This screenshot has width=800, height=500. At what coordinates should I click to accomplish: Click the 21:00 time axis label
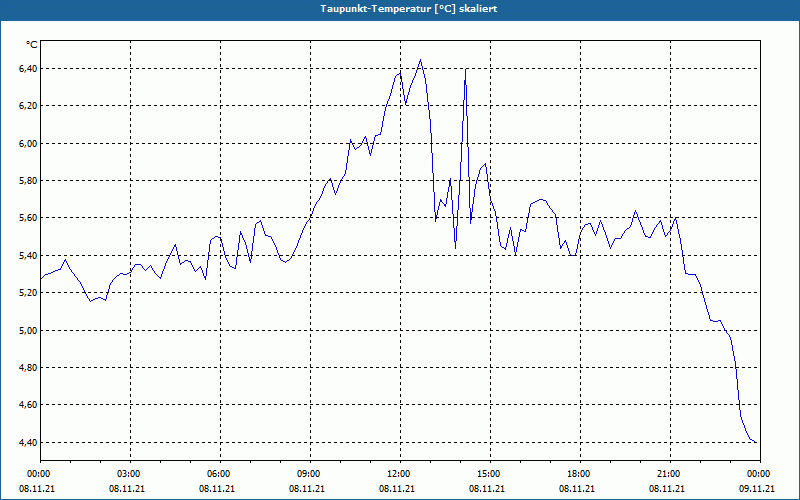click(670, 474)
